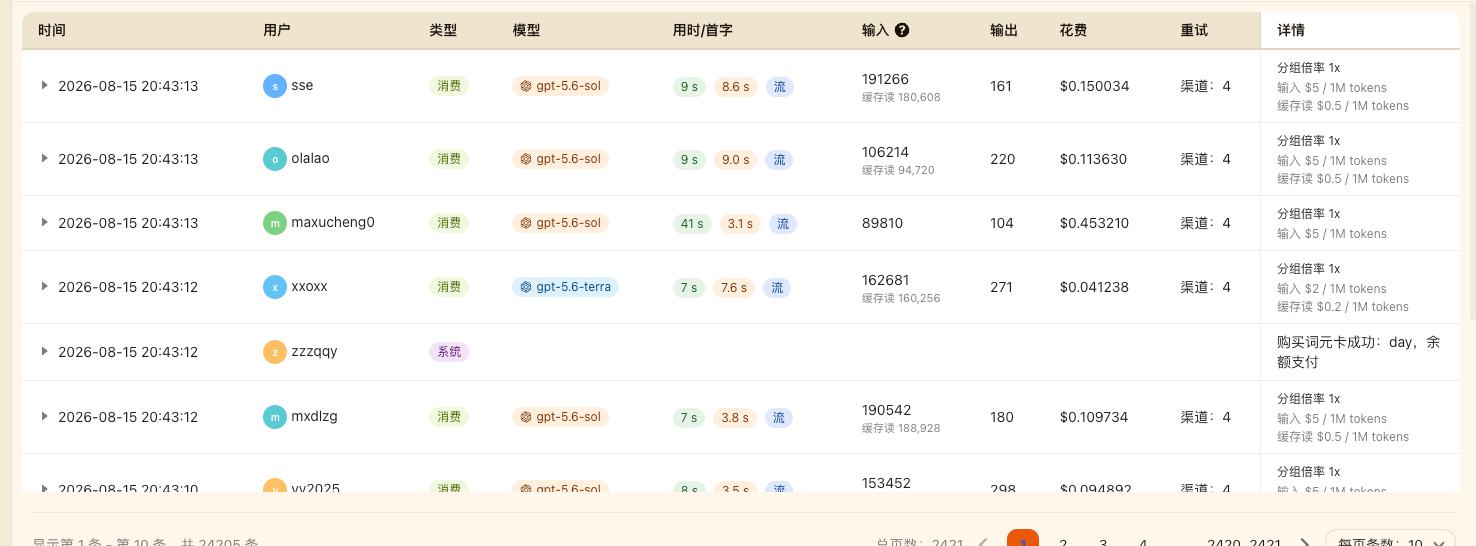Click the previous page arrow in pagination
The image size is (1476, 546).
click(x=983, y=540)
